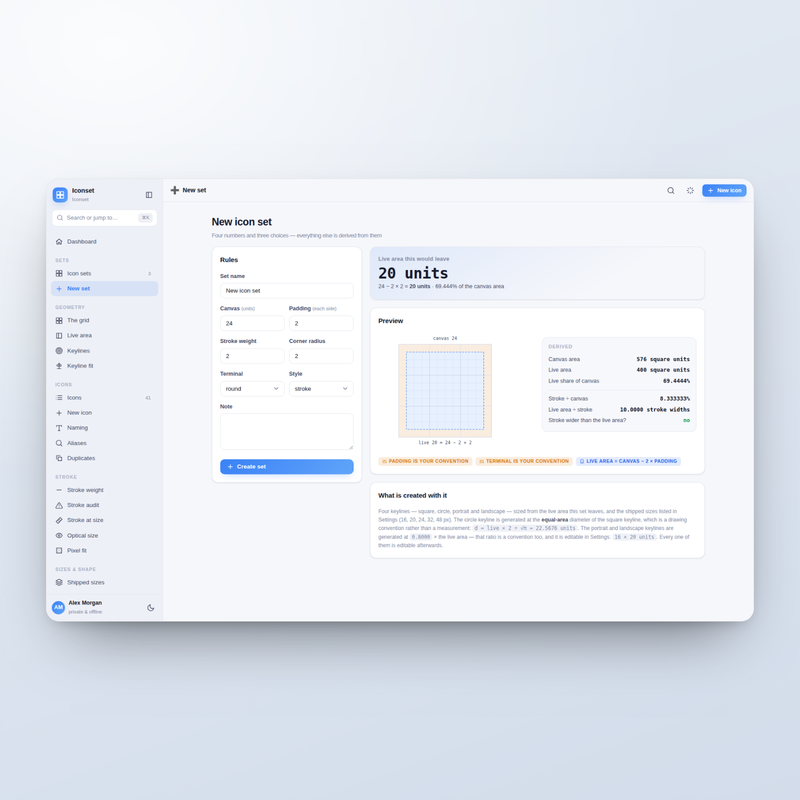800x800 pixels.
Task: Click the 20 units live area value
Action: pos(413,273)
